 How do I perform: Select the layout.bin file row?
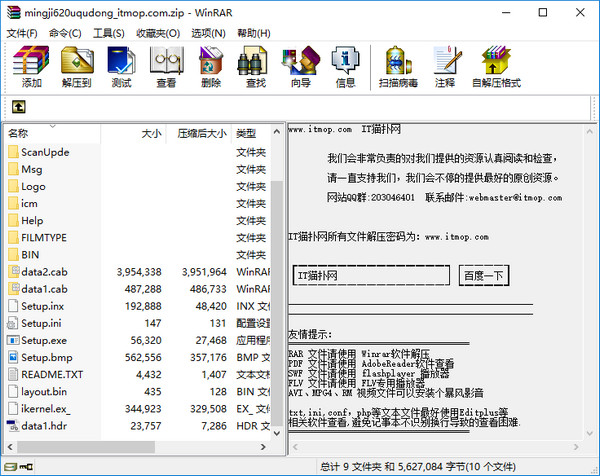tap(138, 391)
